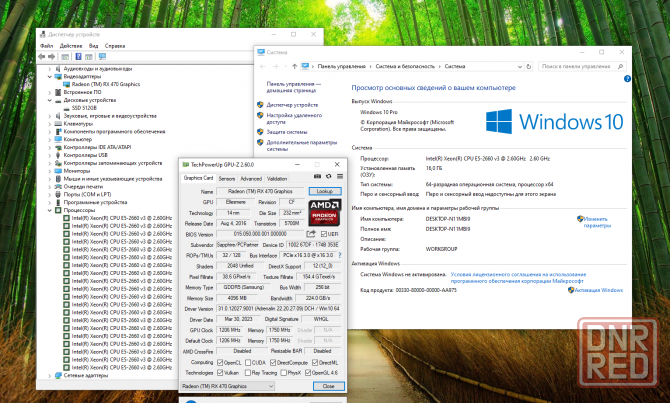Click the AMD Radeon logo in GPU-Z
670x403 pixels.
click(324, 212)
